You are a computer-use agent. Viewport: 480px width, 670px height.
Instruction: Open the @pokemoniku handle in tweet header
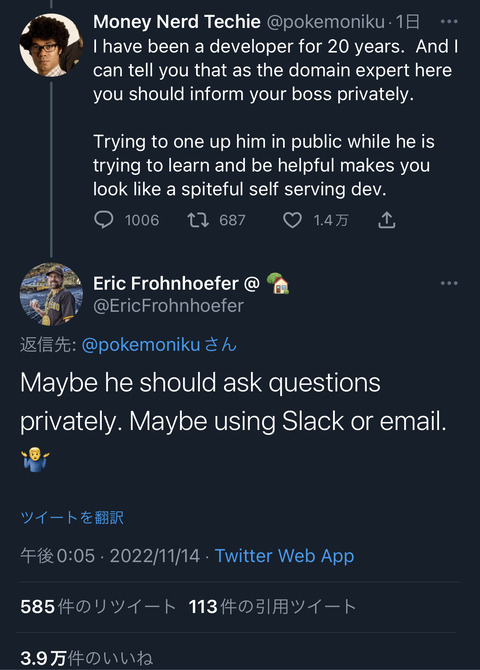point(326,22)
